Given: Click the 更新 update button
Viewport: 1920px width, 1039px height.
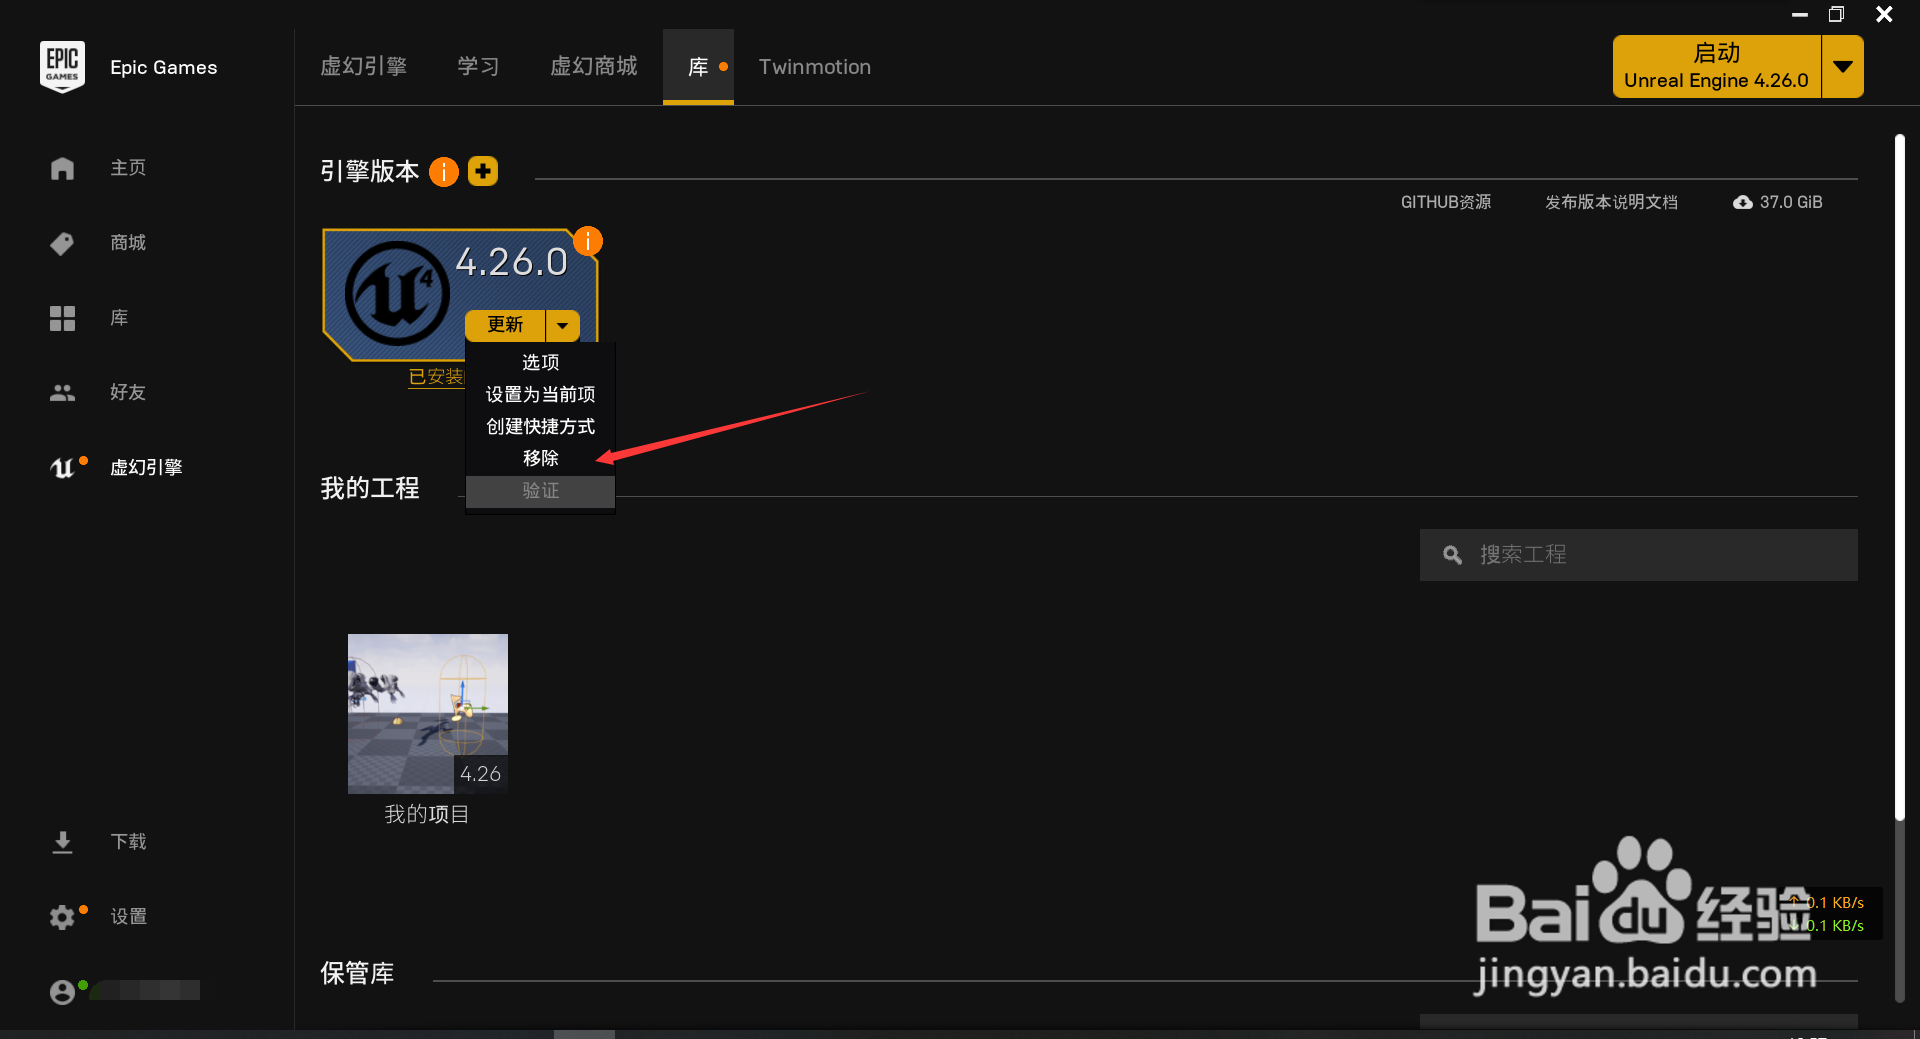Looking at the screenshot, I should [x=505, y=325].
